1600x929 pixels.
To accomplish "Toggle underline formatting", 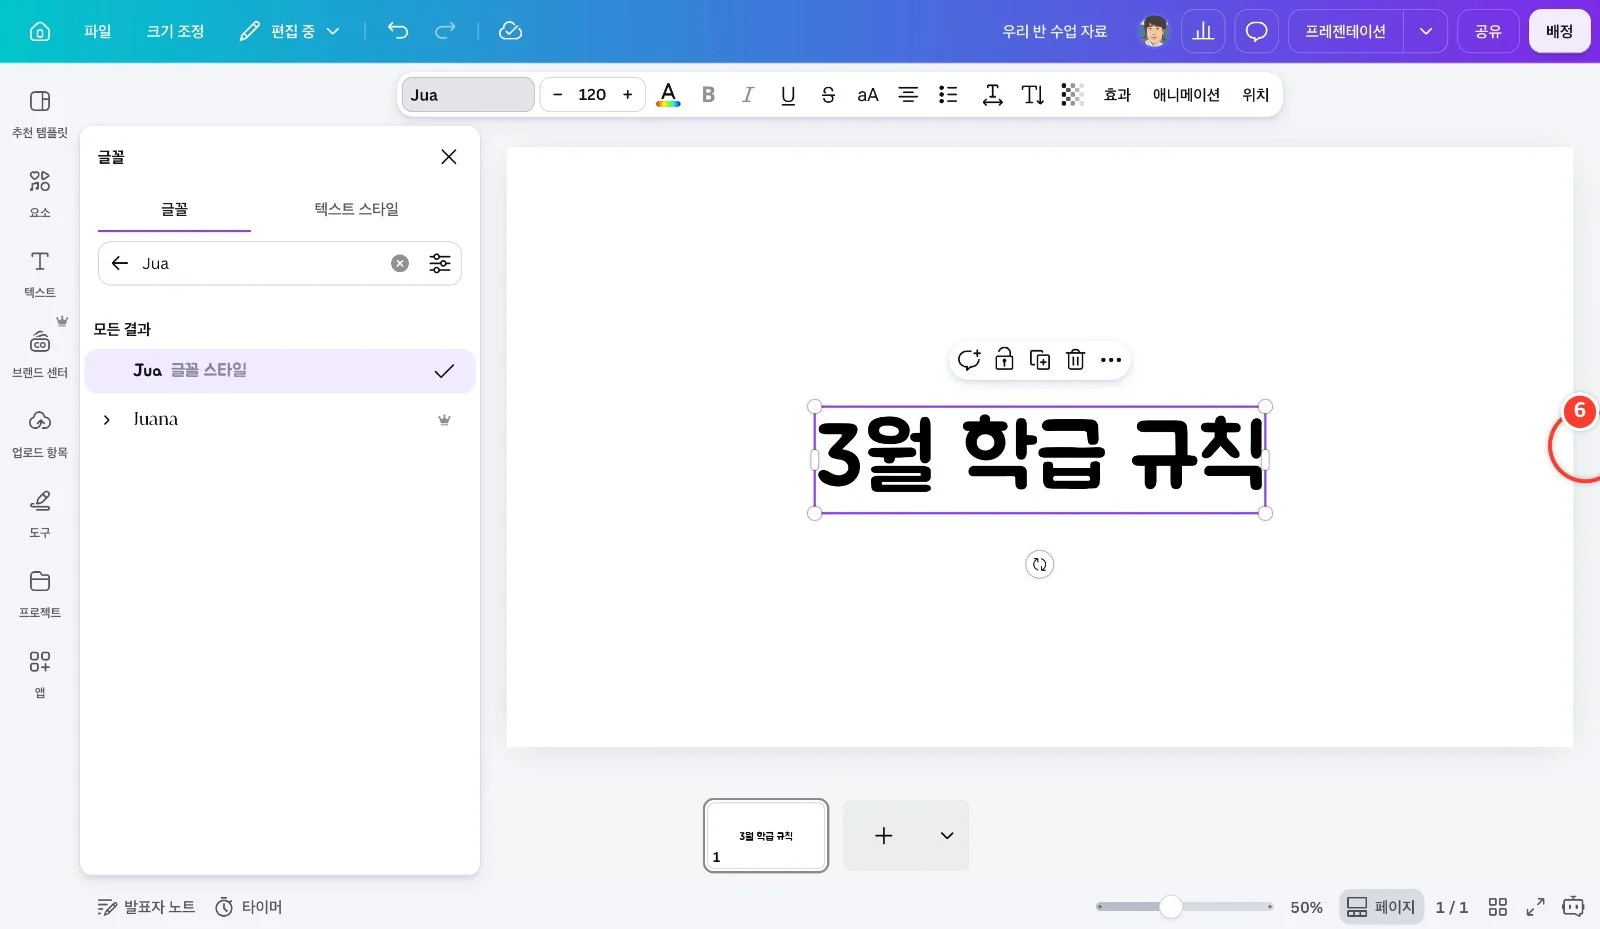I will (x=788, y=95).
